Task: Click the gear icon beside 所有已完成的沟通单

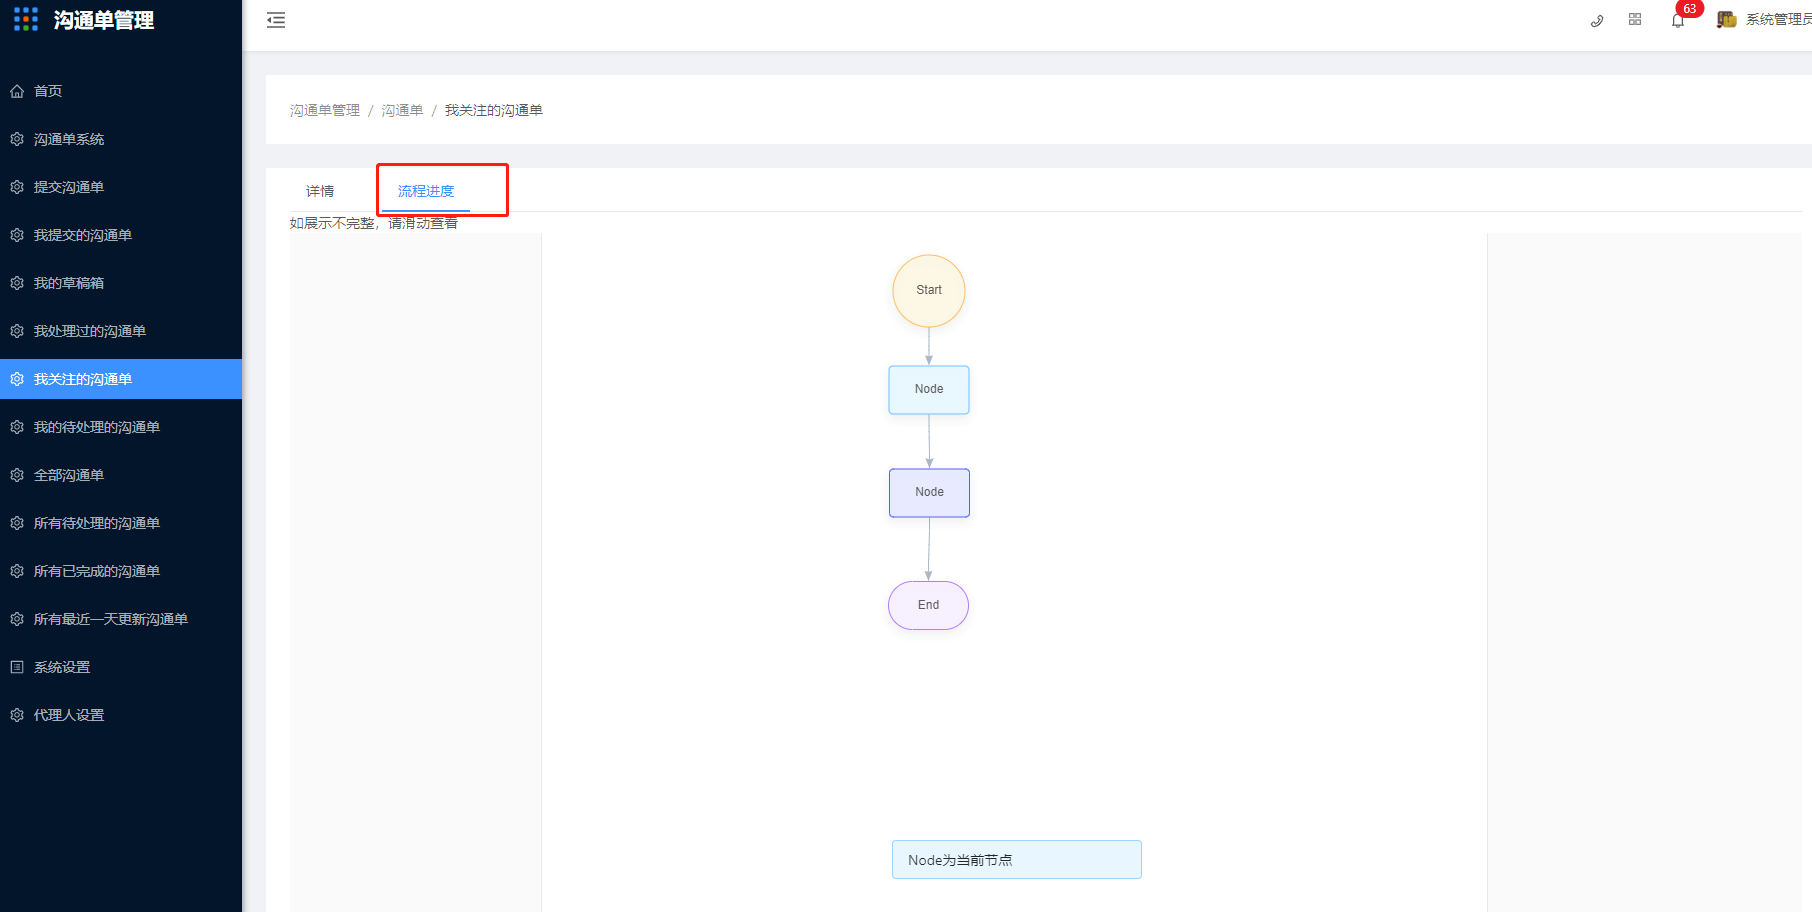Action: 17,571
